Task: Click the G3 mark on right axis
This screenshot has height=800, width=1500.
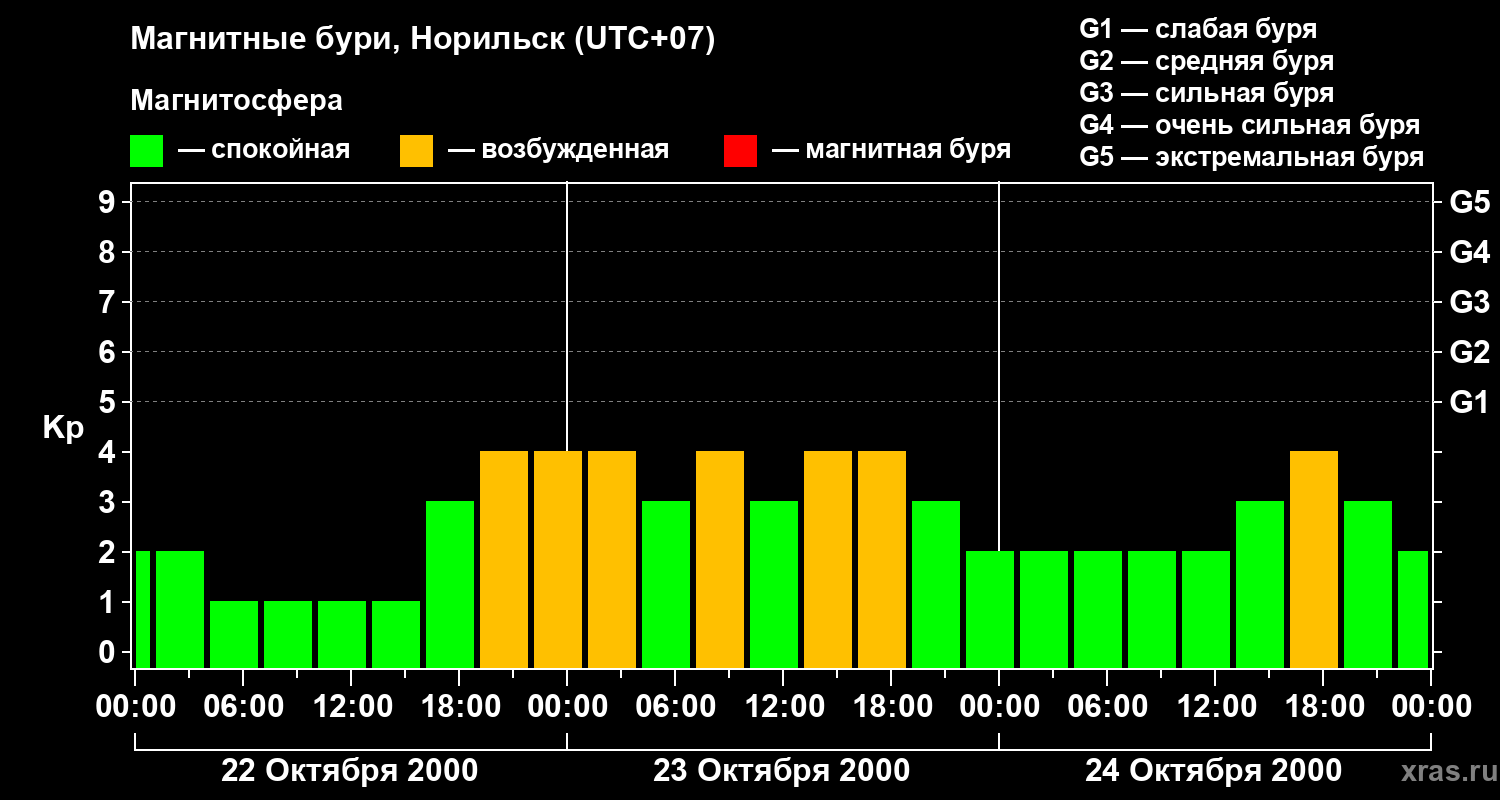Action: point(1470,302)
